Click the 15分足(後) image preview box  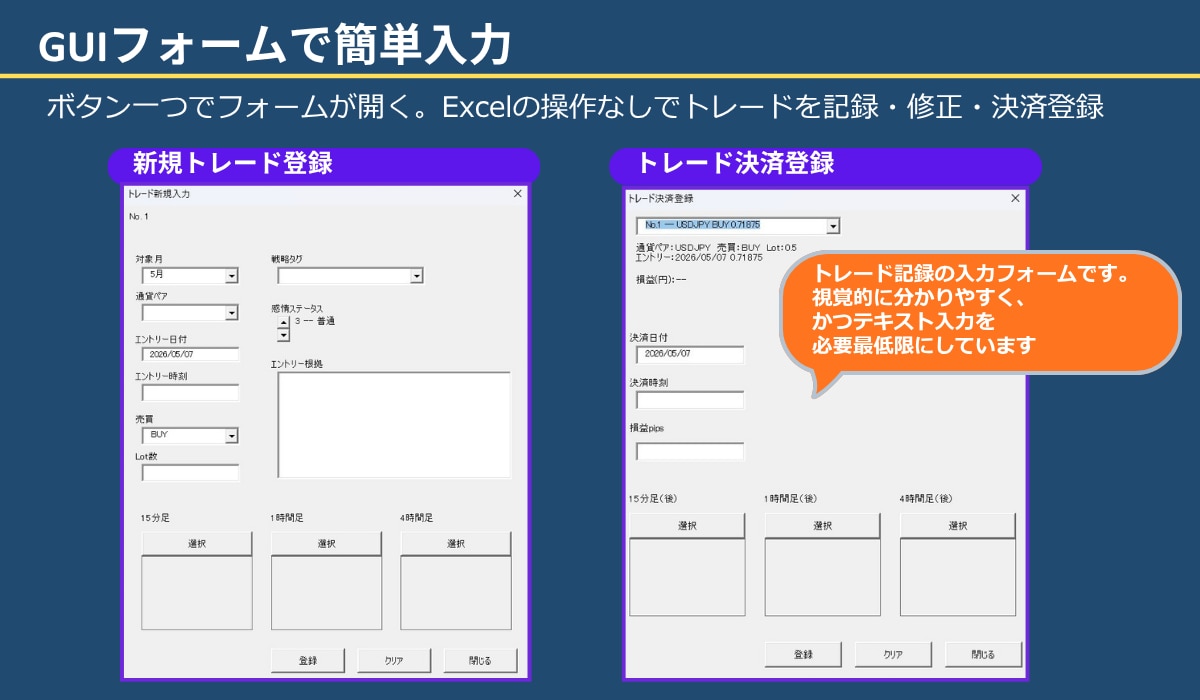pyautogui.click(x=687, y=577)
